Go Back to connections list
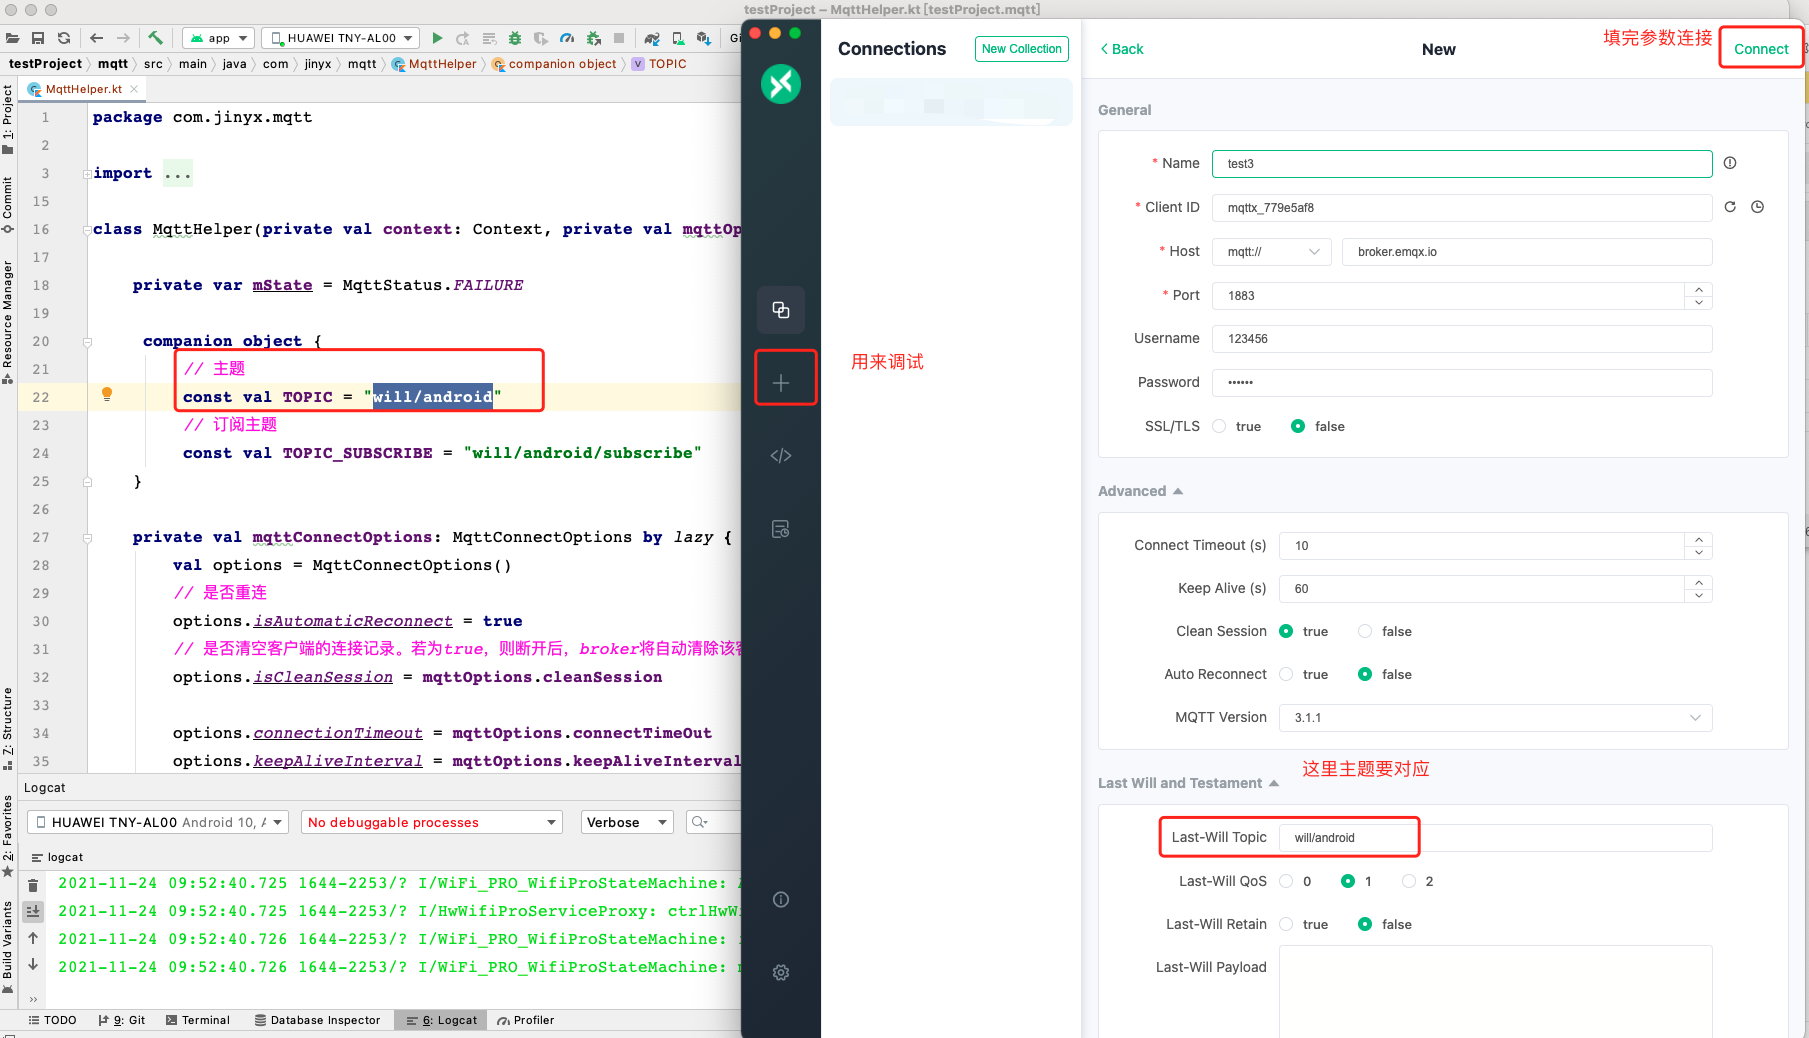Viewport: 1809px width, 1038px height. [x=1121, y=49]
